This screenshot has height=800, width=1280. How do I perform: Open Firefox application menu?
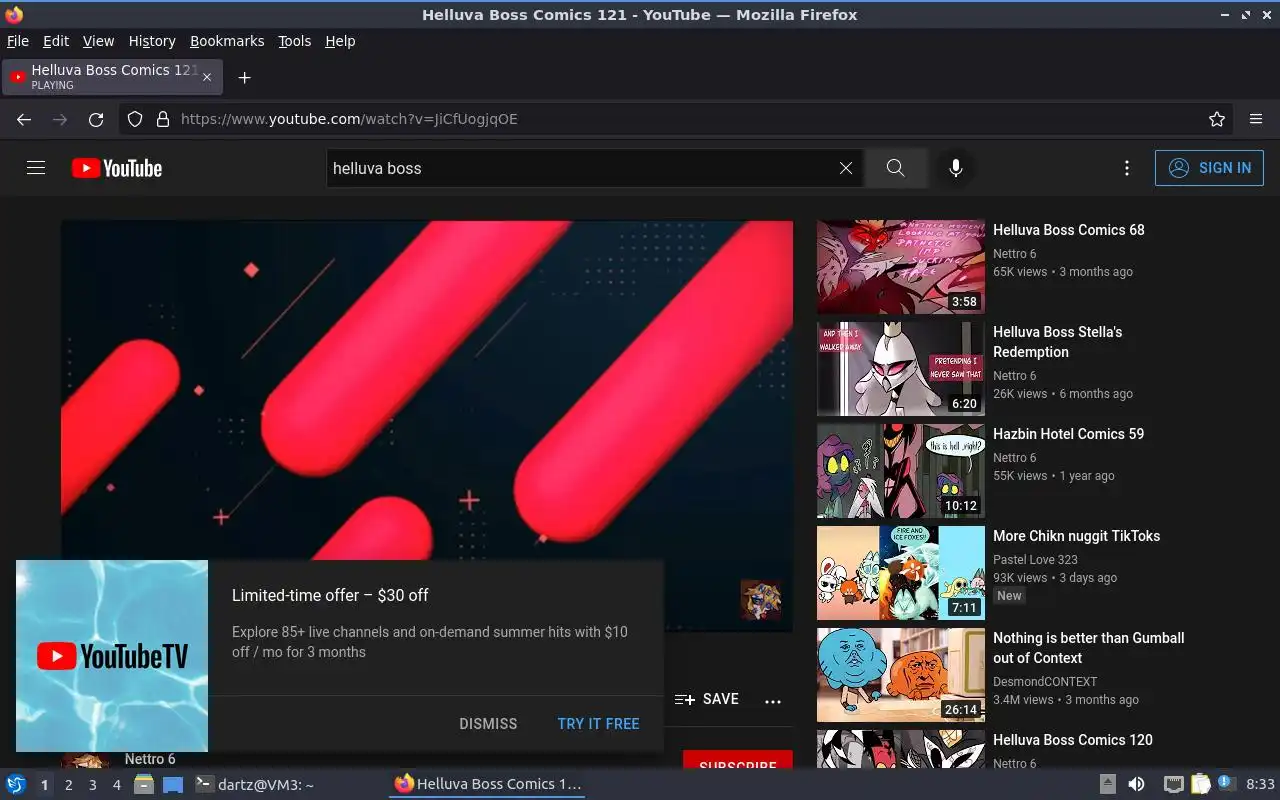click(1256, 119)
